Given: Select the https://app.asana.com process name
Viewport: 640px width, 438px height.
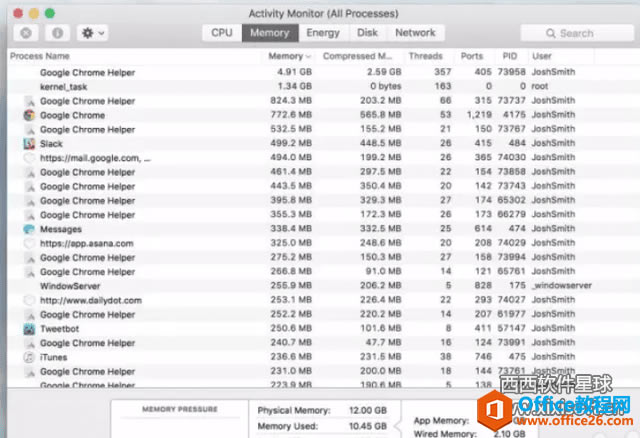Looking at the screenshot, I should (87, 243).
